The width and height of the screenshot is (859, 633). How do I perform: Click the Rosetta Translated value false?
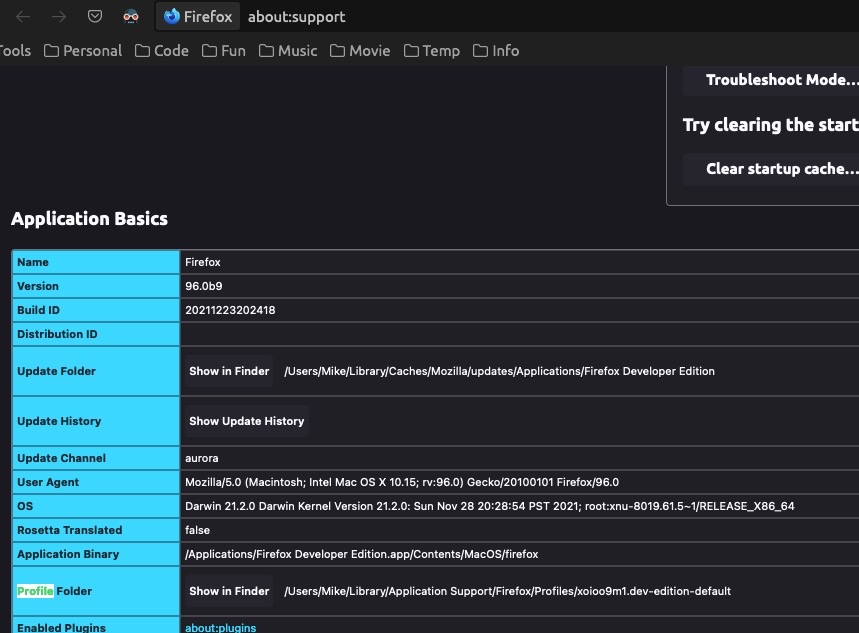coord(197,531)
